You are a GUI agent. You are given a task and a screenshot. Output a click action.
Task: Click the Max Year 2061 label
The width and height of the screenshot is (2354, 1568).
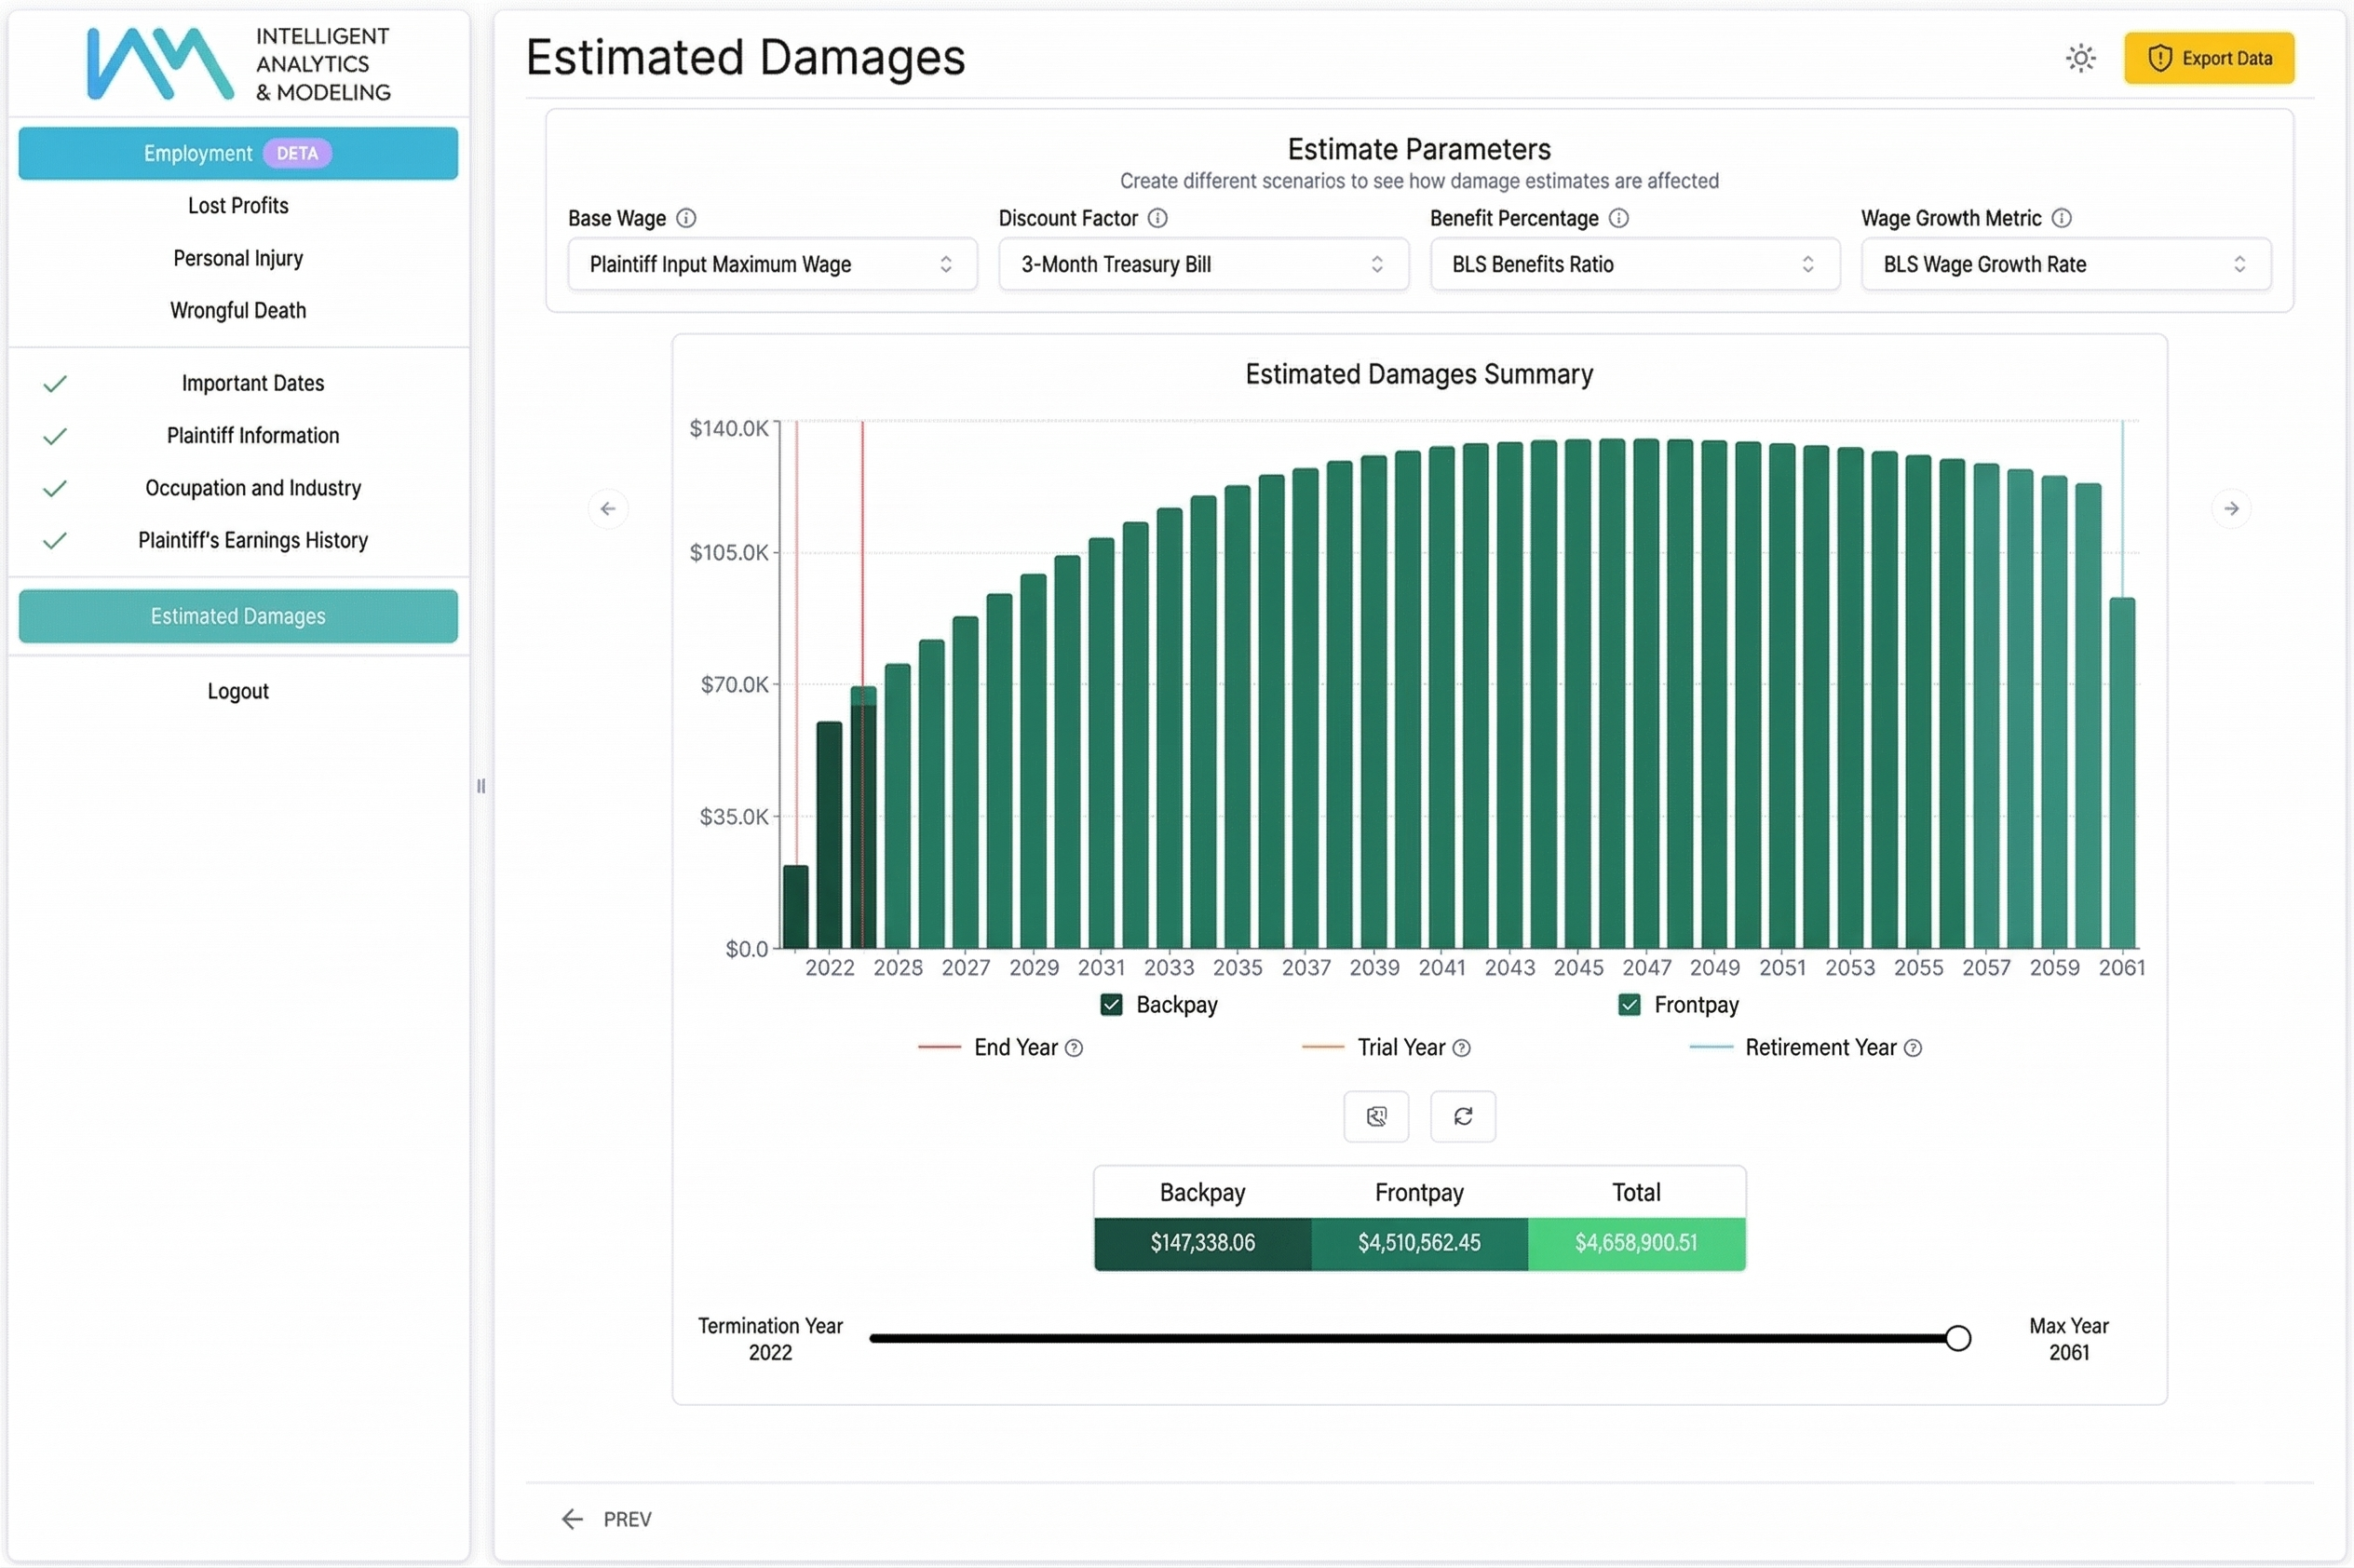pyautogui.click(x=2069, y=1339)
